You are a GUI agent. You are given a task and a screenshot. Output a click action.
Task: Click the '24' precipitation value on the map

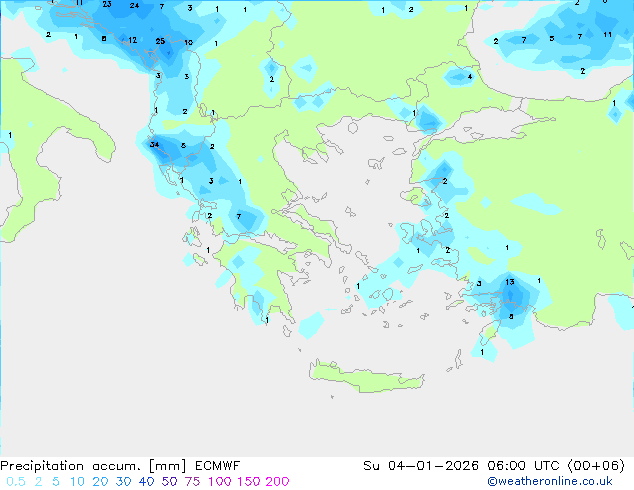click(x=134, y=5)
